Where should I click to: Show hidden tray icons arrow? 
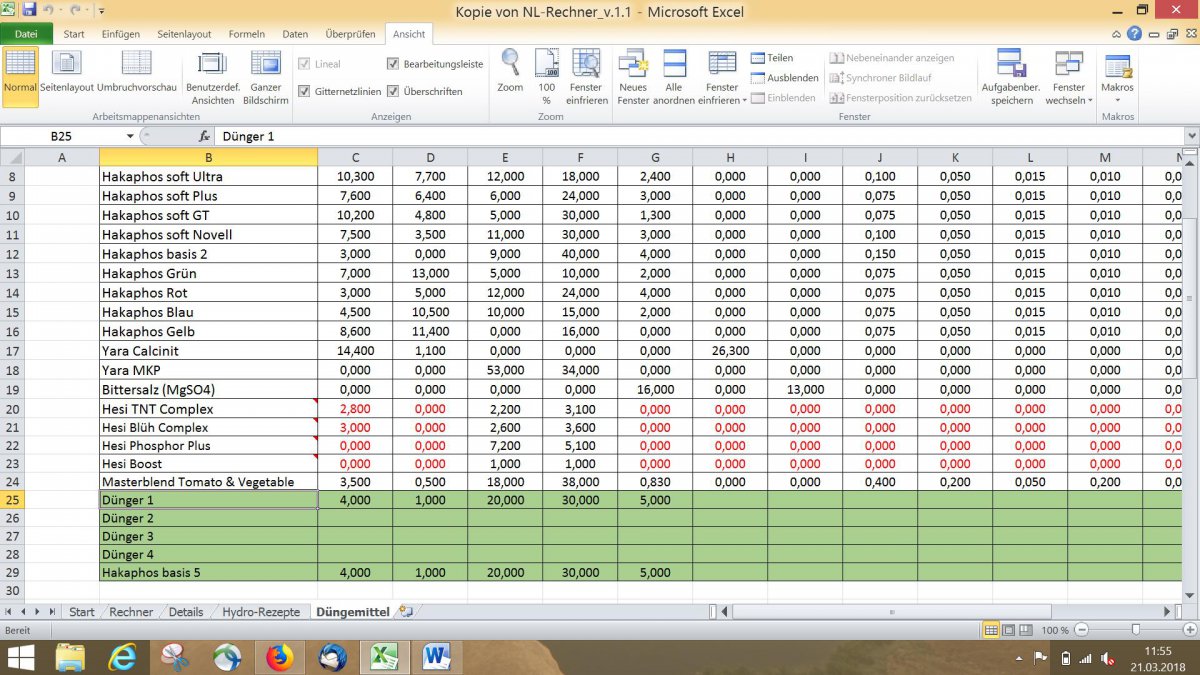1018,658
